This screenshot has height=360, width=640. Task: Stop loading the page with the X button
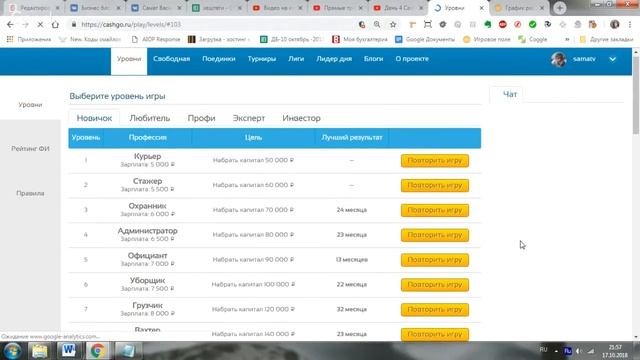(40, 24)
